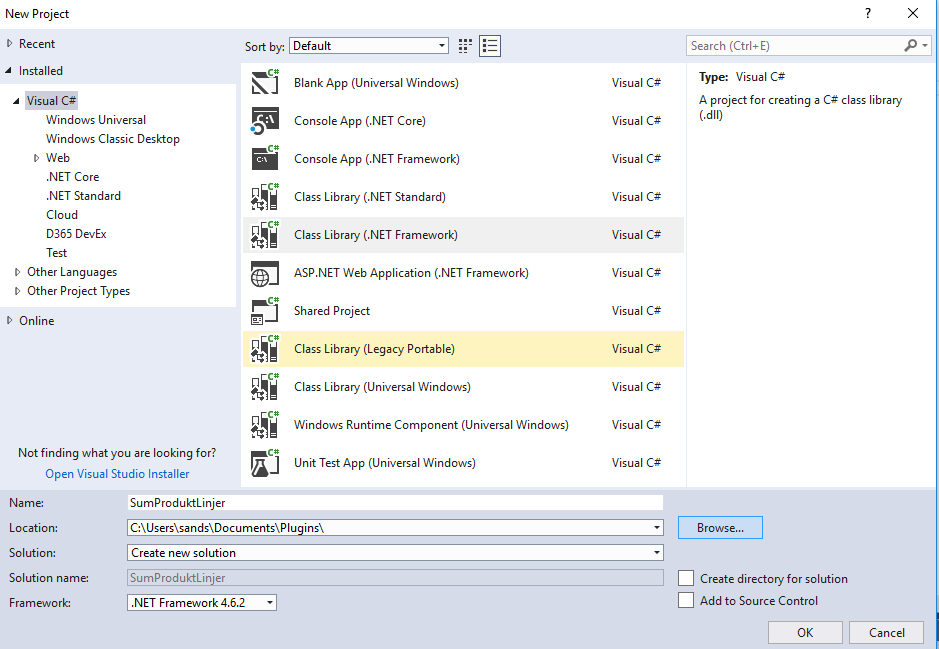
Task: Open the search options dropdown arrow
Action: click(x=925, y=46)
